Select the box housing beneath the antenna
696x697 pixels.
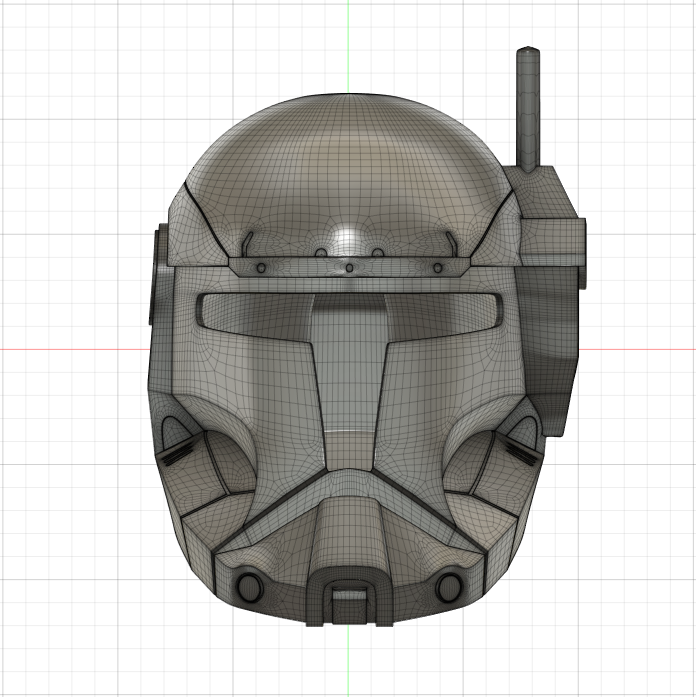point(549,216)
